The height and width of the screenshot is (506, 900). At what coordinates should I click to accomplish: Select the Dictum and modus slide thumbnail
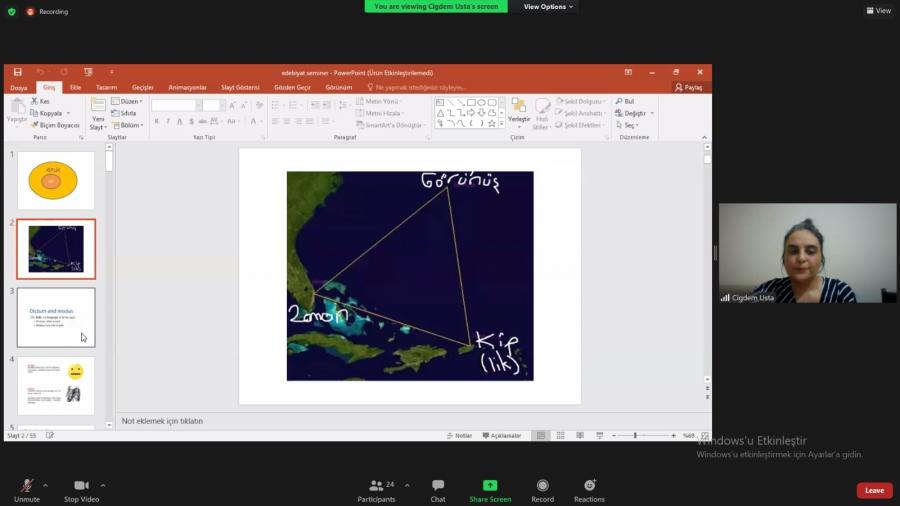click(56, 317)
